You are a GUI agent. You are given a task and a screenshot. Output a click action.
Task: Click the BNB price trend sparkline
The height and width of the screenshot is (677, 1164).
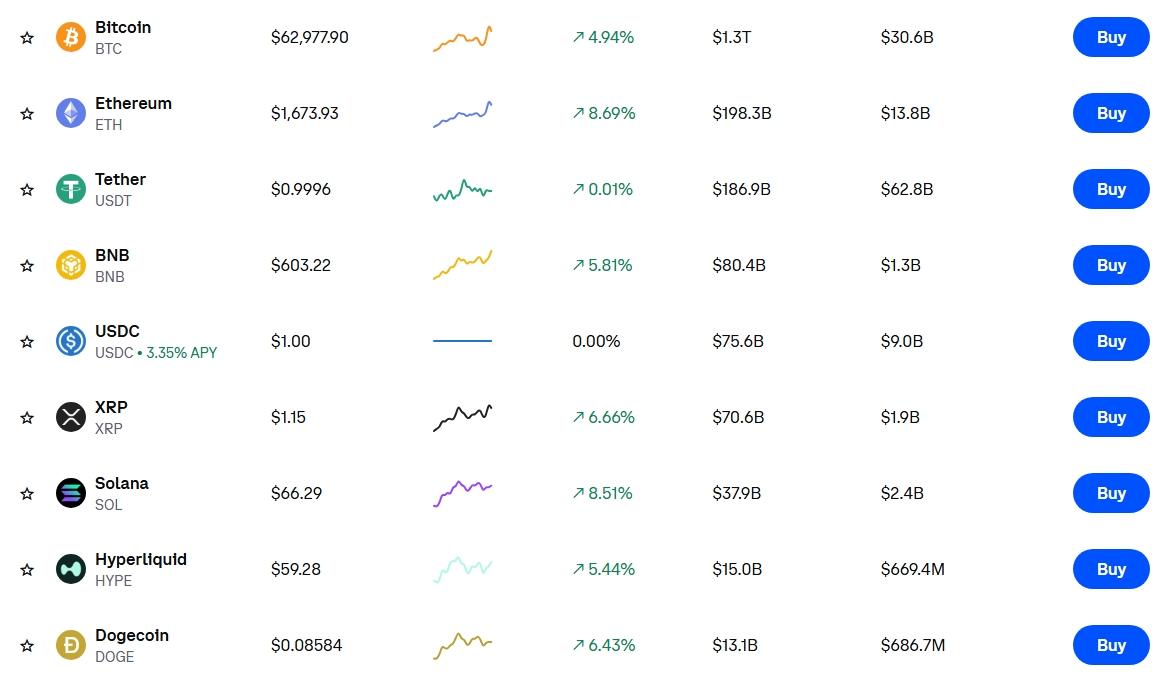point(462,265)
